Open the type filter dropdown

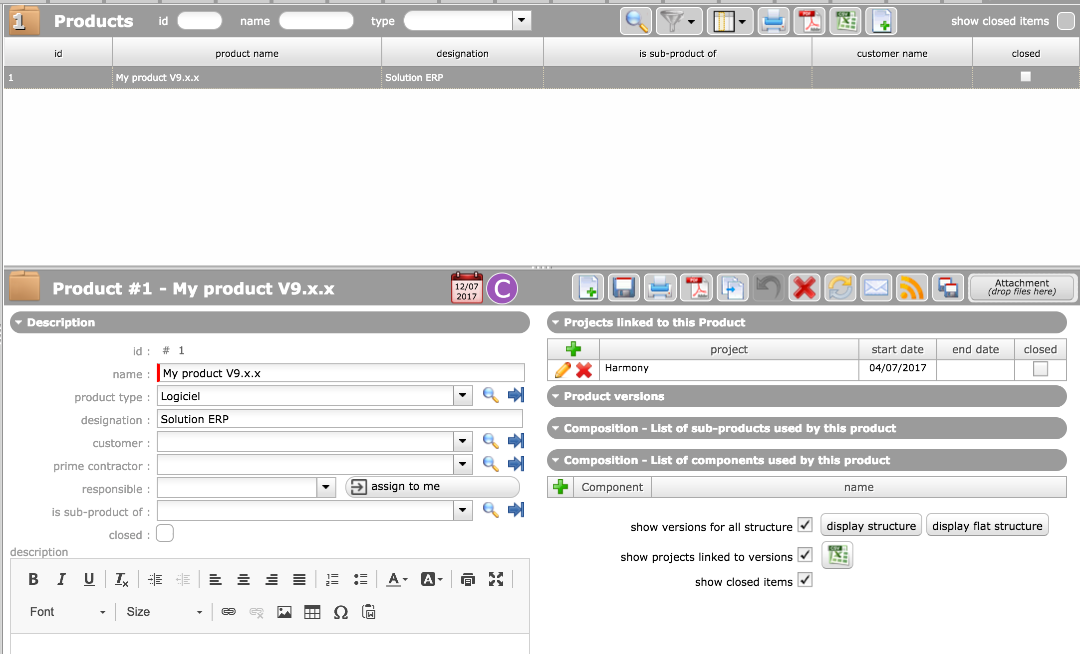521,21
